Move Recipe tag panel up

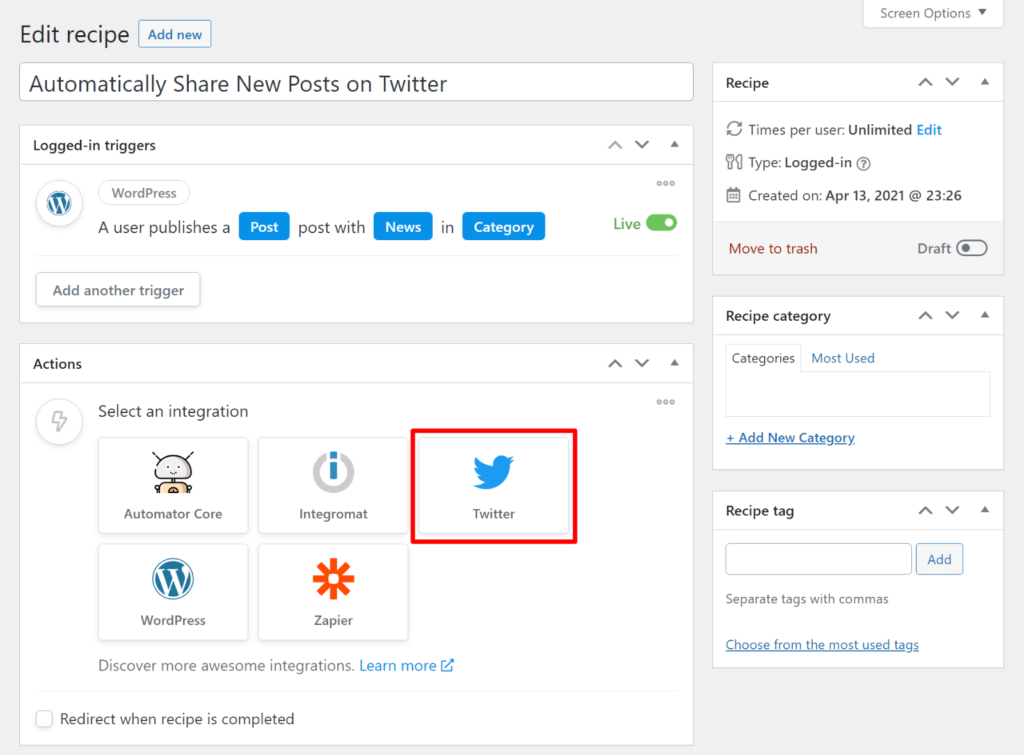click(925, 510)
